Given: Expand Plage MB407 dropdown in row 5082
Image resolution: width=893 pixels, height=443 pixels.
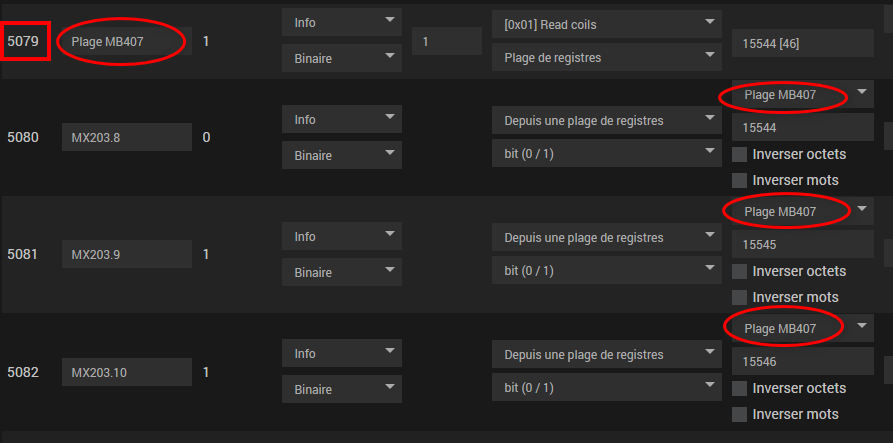Looking at the screenshot, I should pyautogui.click(x=803, y=329).
